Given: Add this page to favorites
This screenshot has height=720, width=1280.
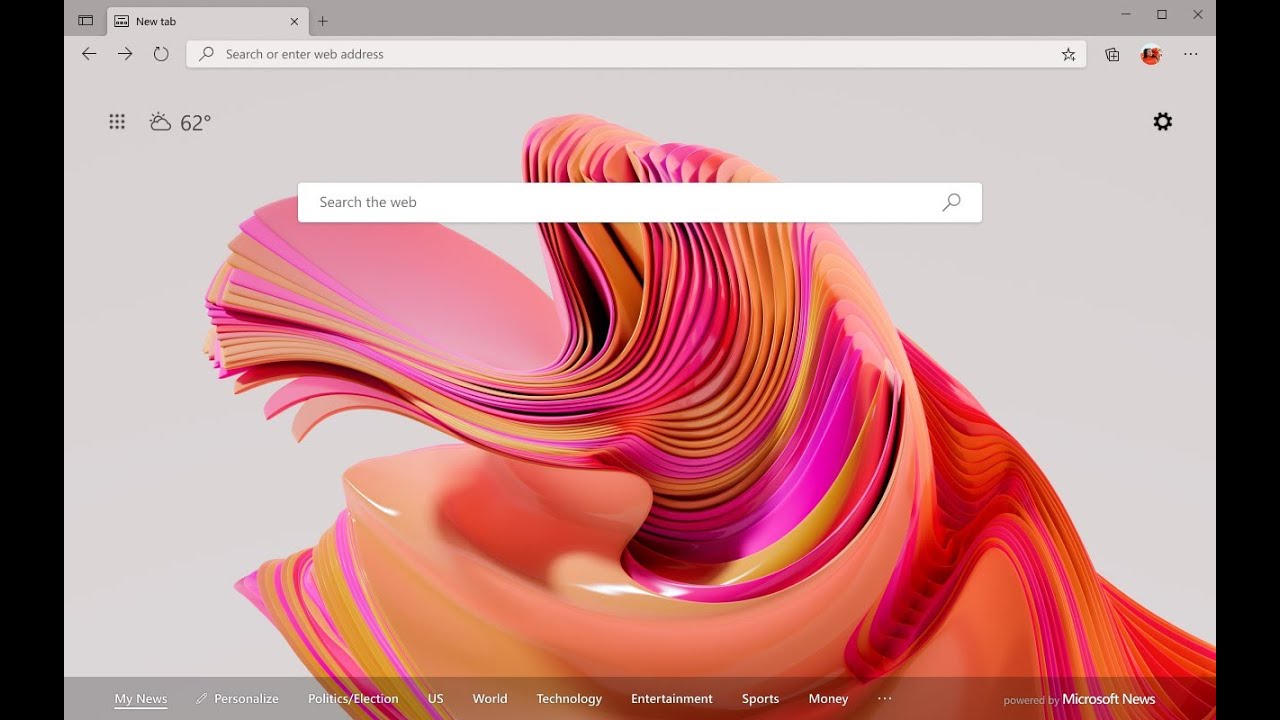Looking at the screenshot, I should (x=1068, y=55).
